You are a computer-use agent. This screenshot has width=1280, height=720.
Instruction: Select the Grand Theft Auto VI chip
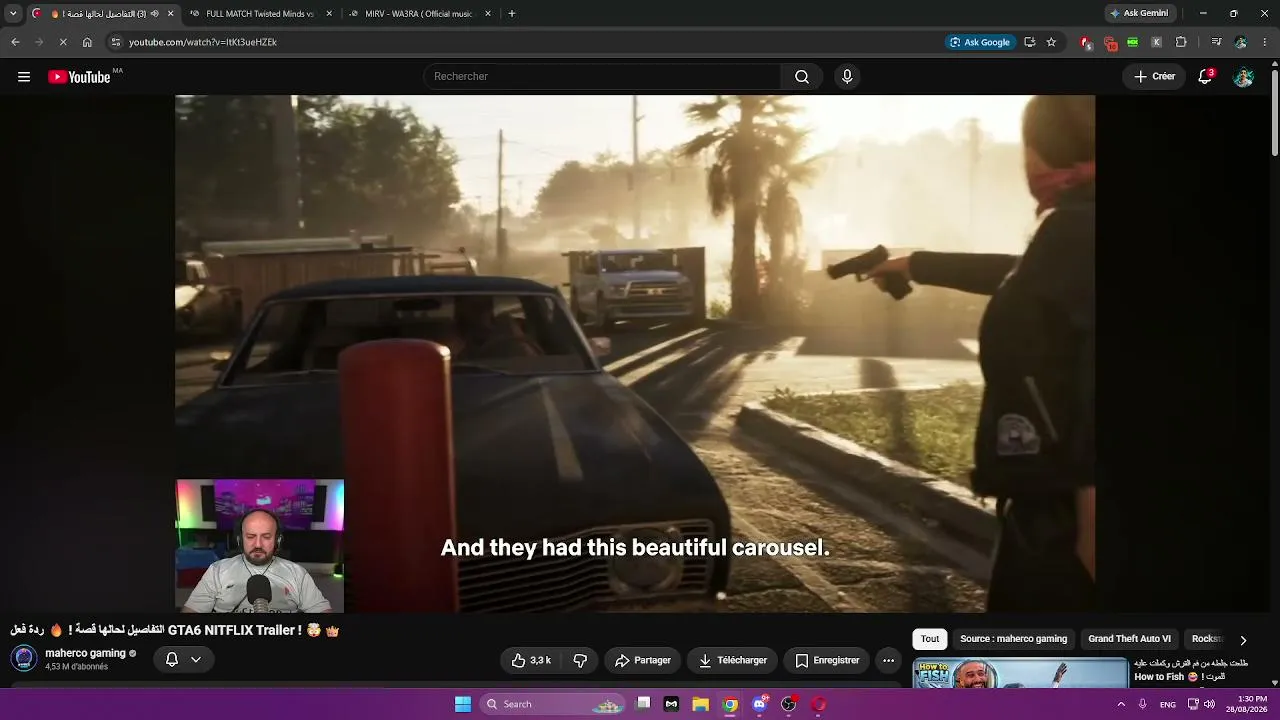pos(1130,639)
